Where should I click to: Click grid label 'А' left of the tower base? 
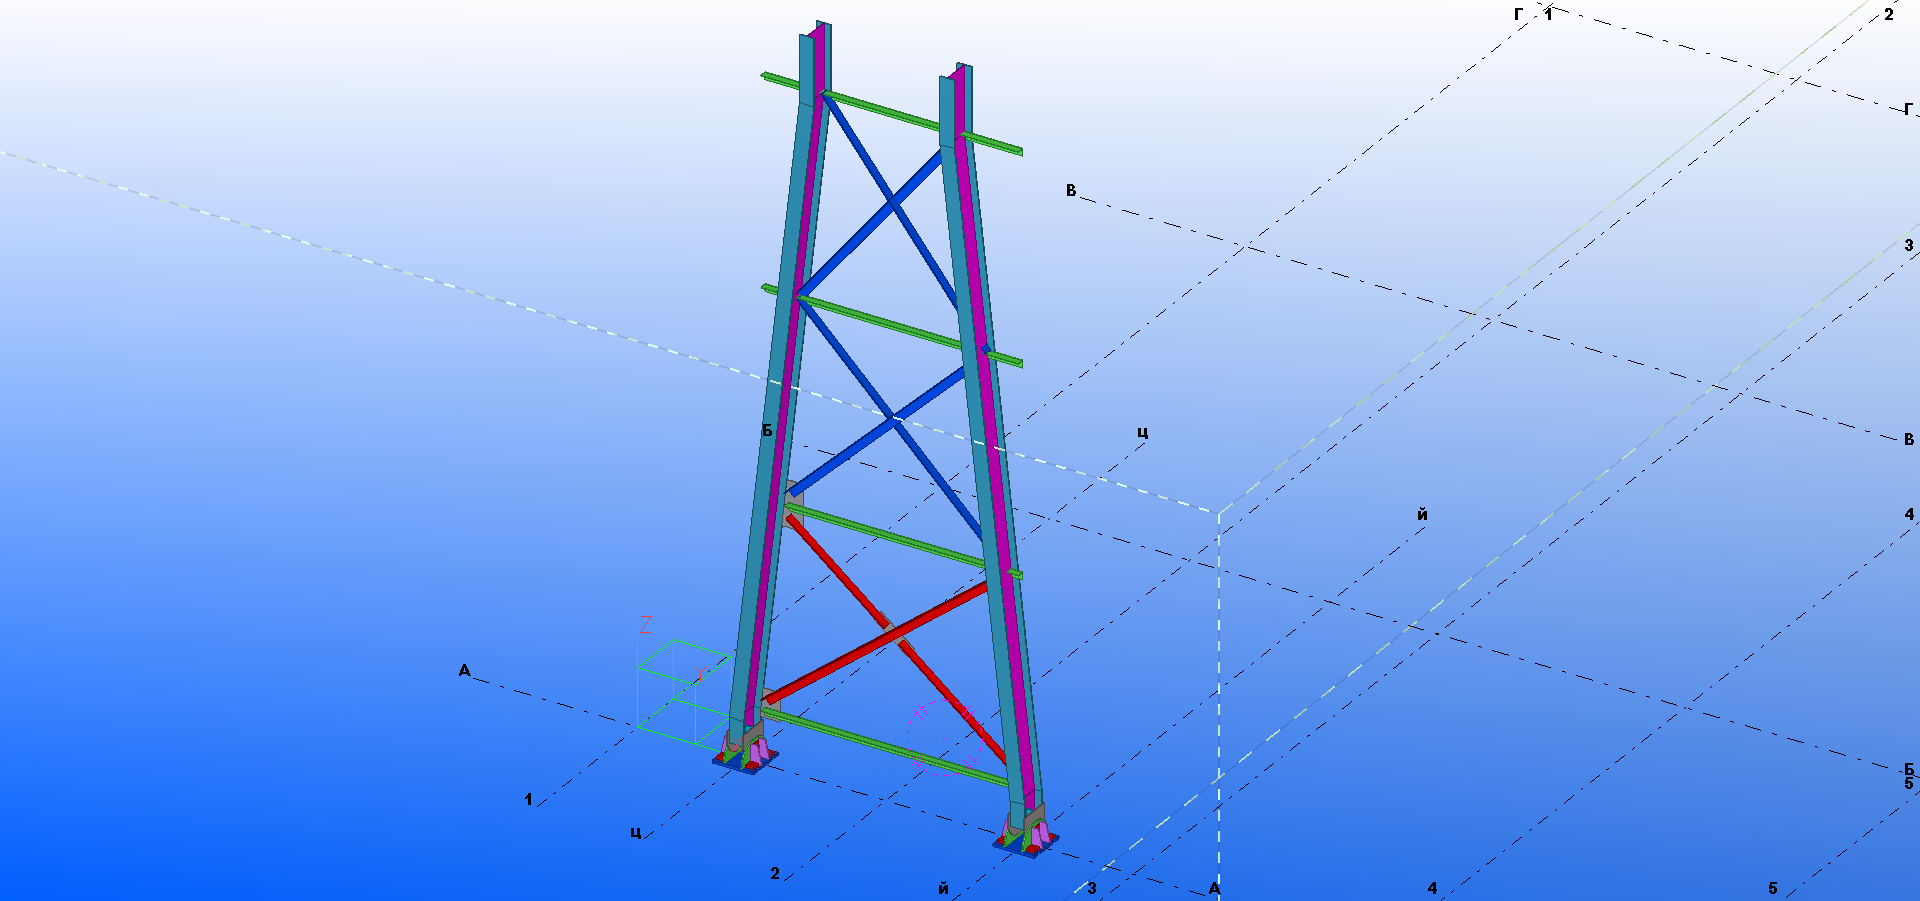(x=464, y=670)
